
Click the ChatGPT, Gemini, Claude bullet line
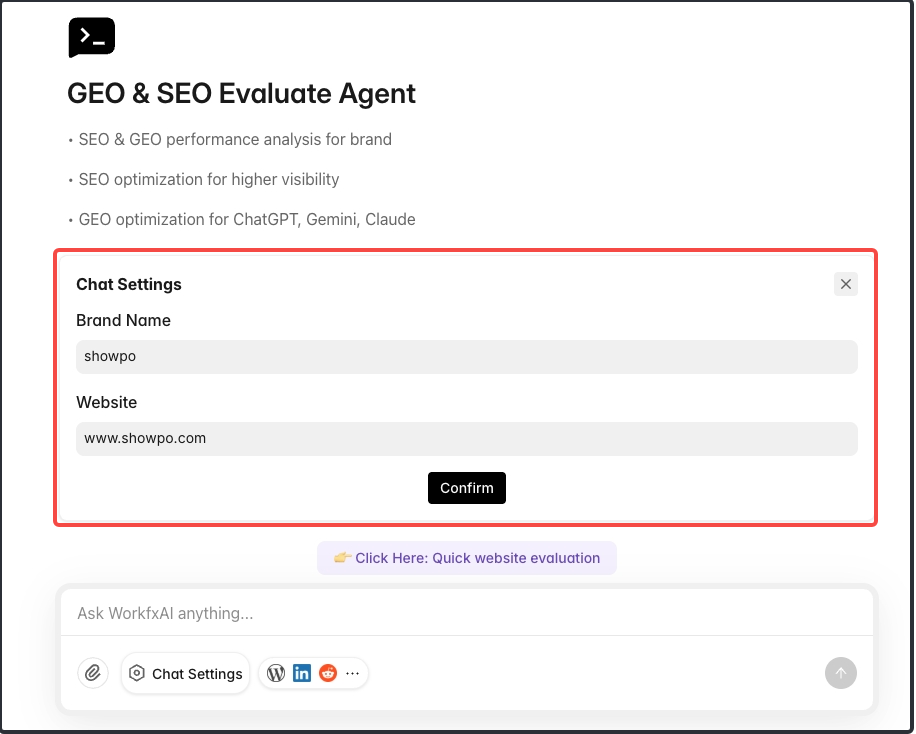246,219
